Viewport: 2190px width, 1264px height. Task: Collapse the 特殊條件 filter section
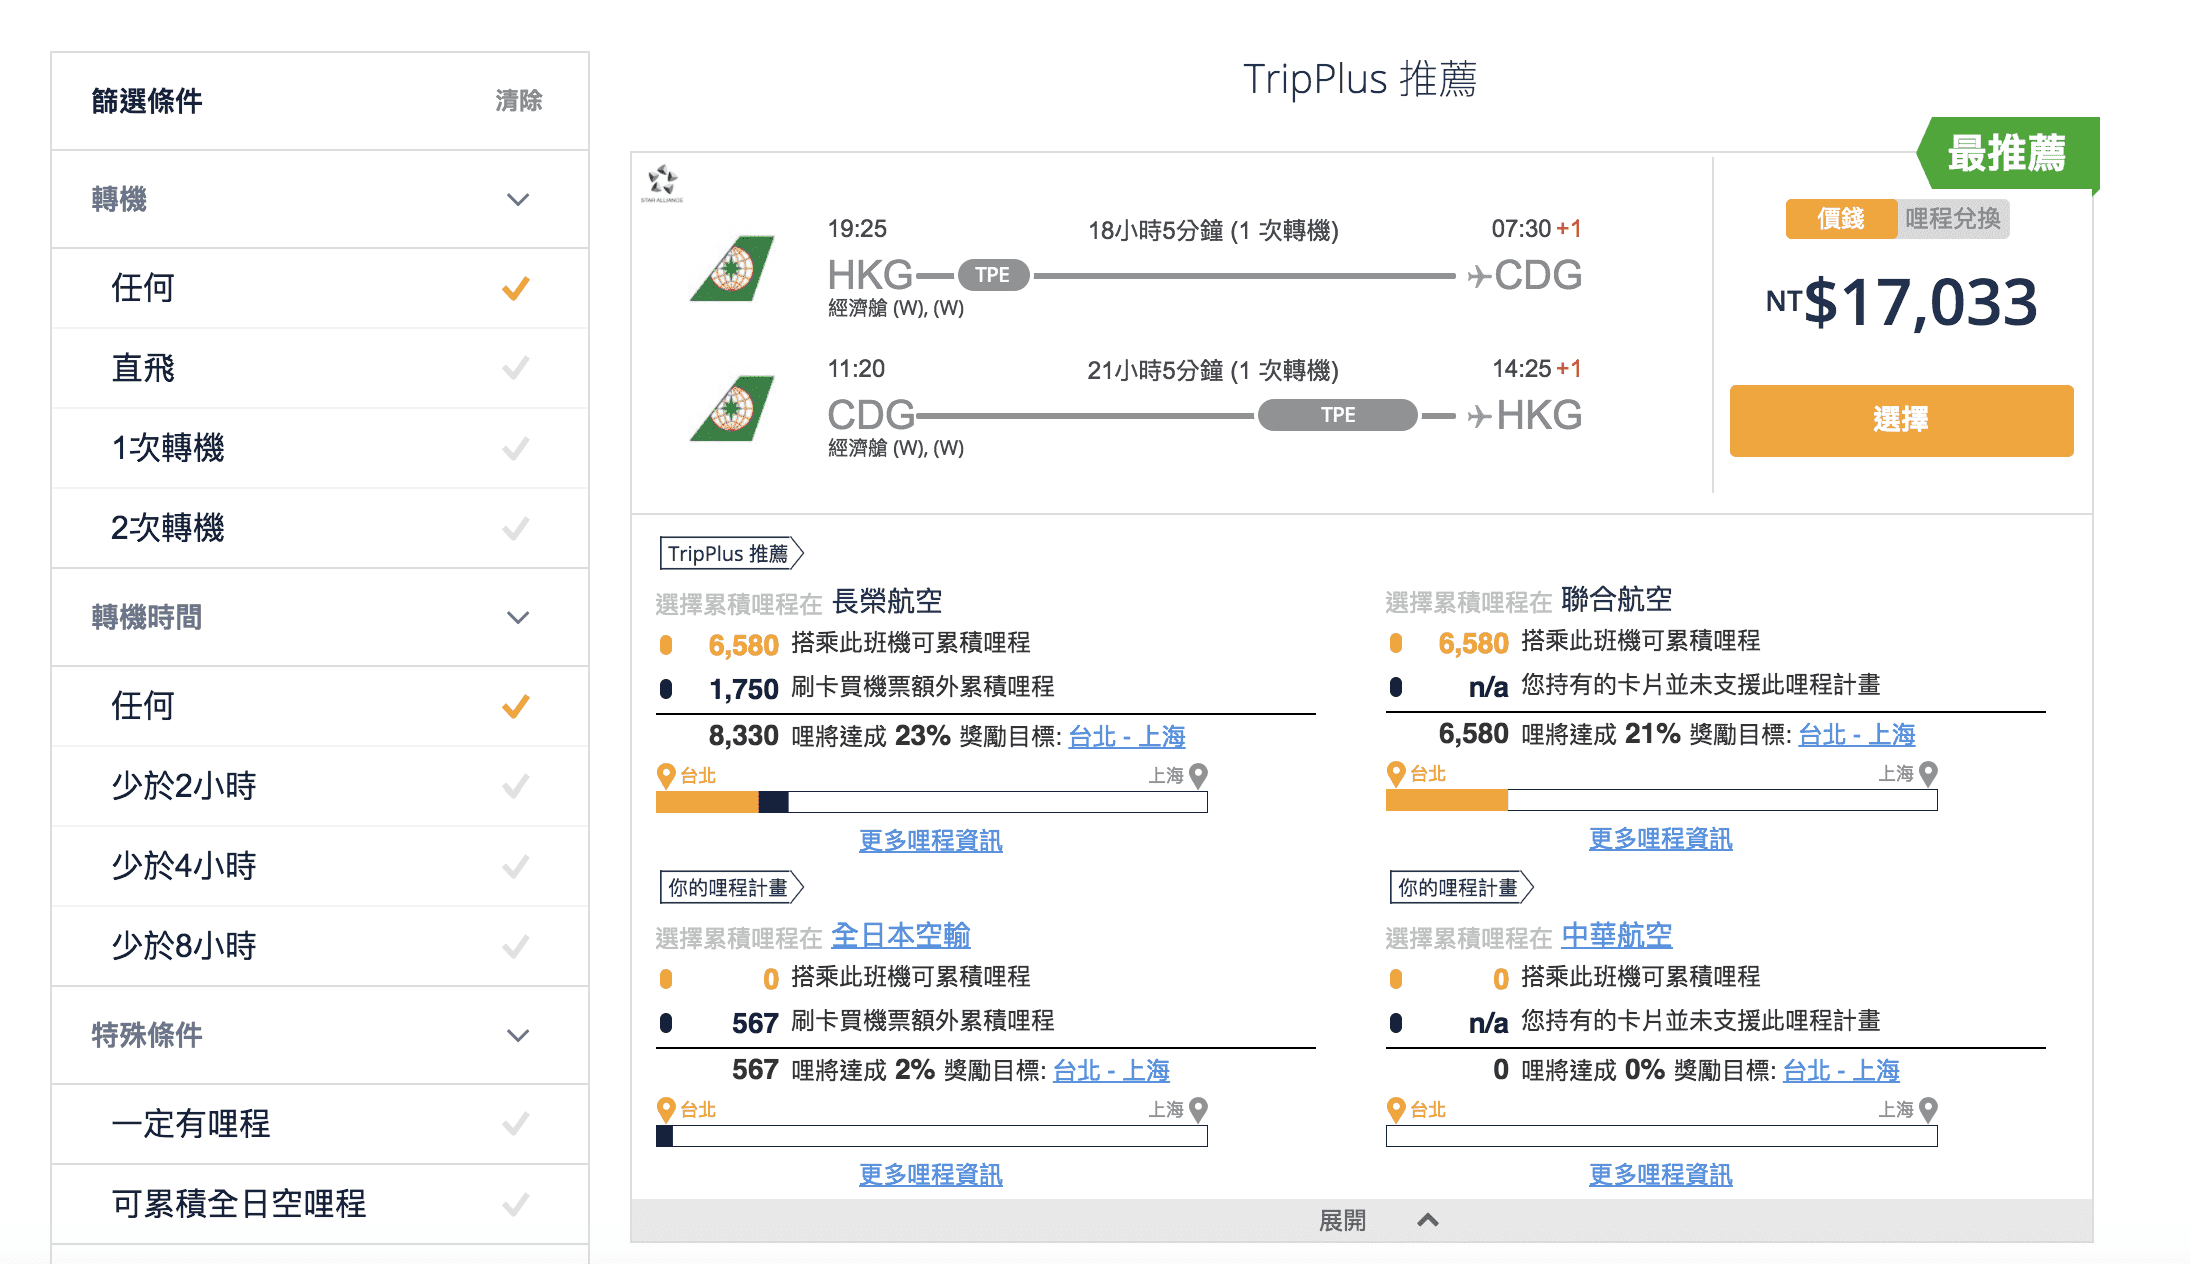pyautogui.click(x=518, y=1036)
